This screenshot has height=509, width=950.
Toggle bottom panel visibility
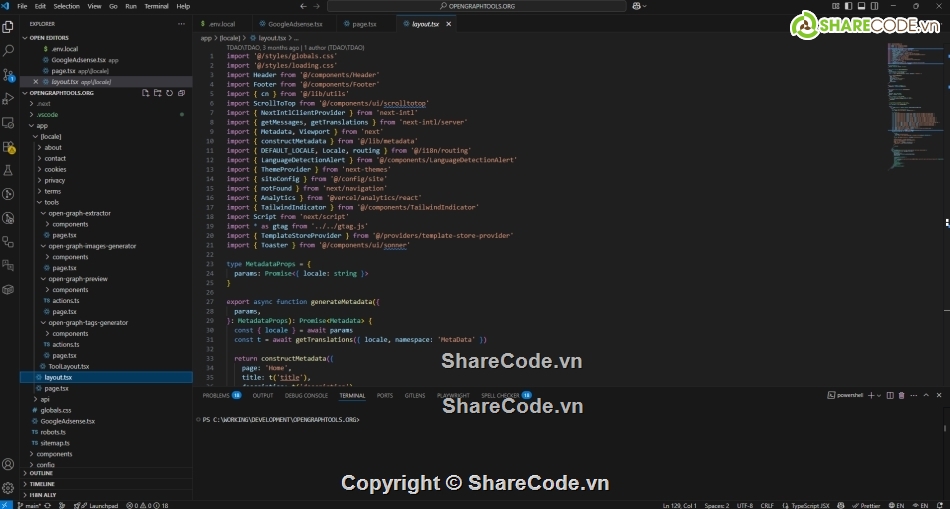(861, 6)
